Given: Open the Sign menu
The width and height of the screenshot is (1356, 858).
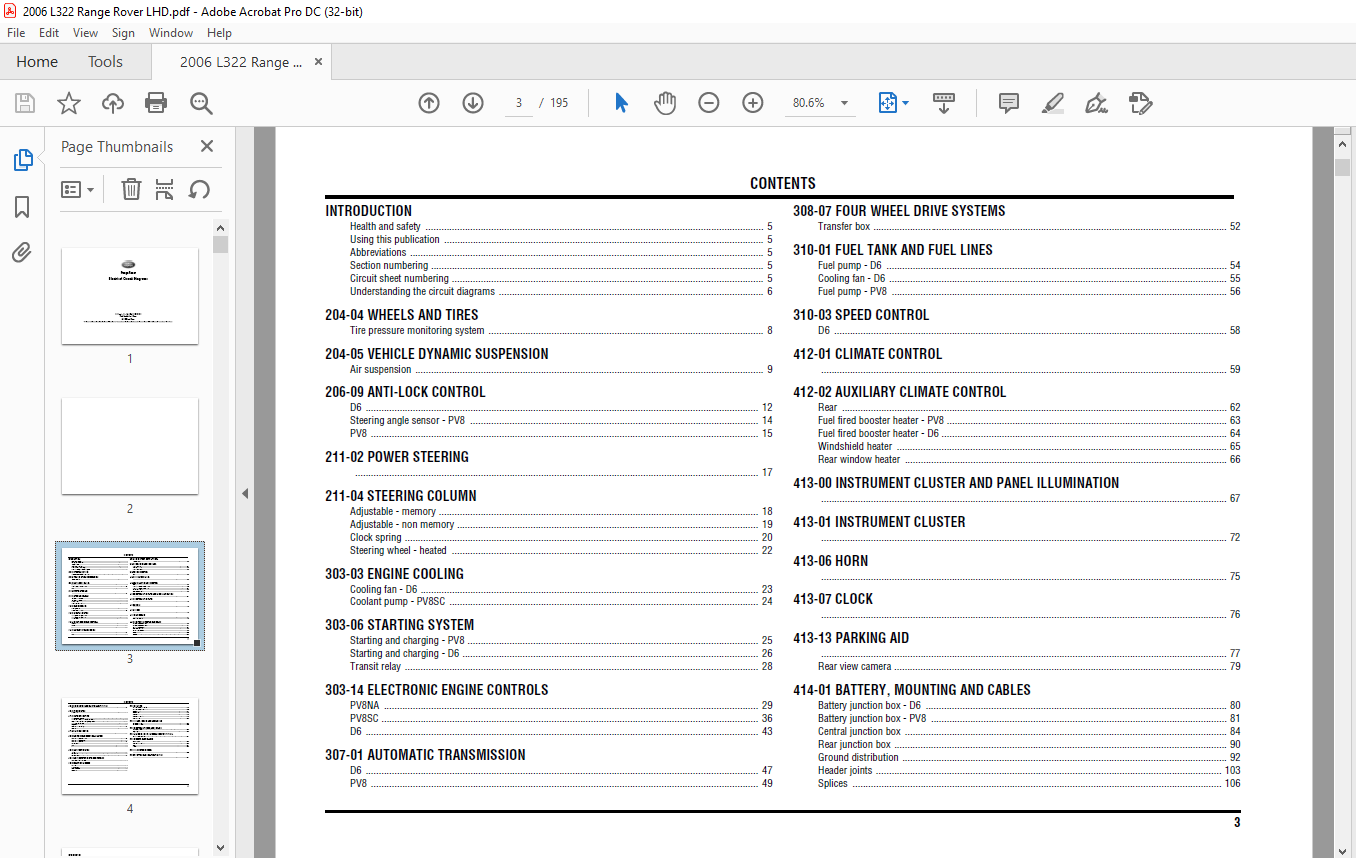Looking at the screenshot, I should (x=123, y=33).
